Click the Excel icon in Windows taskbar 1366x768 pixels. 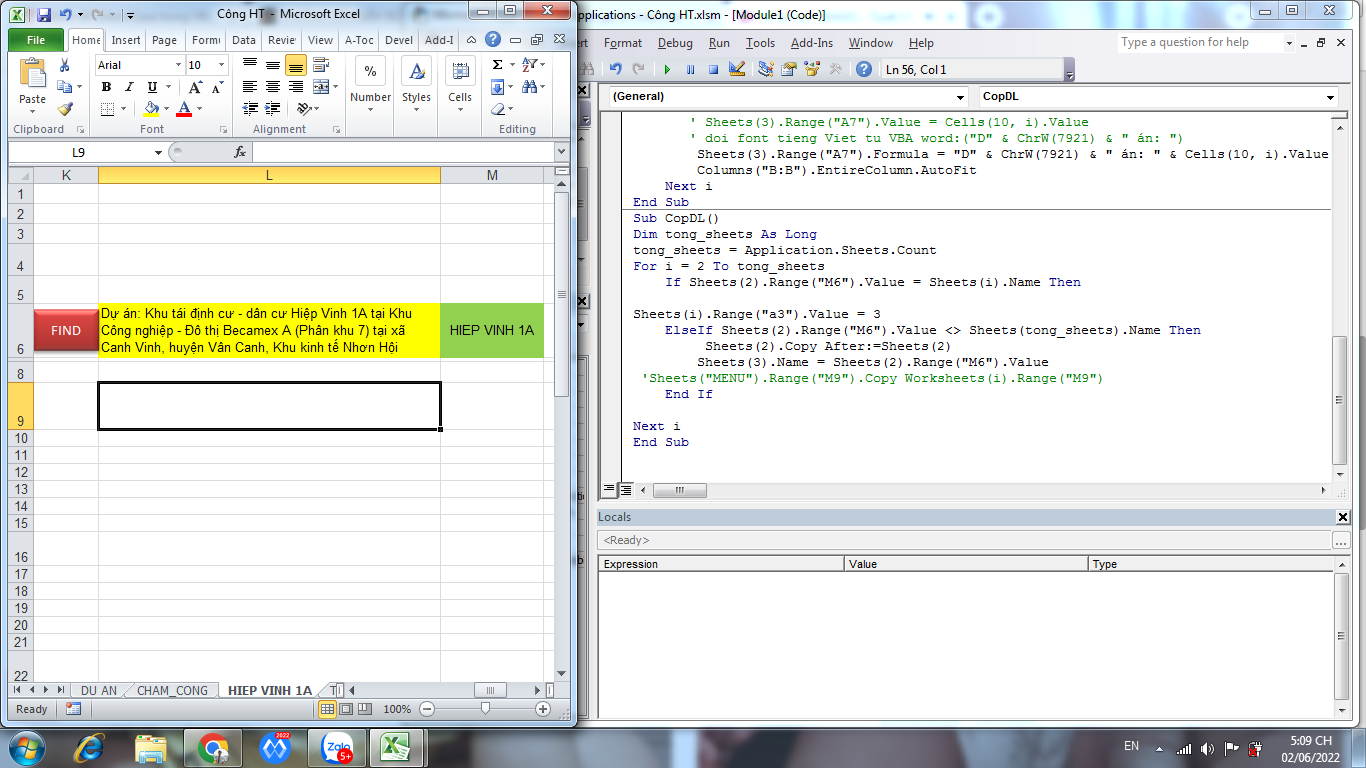[x=398, y=747]
